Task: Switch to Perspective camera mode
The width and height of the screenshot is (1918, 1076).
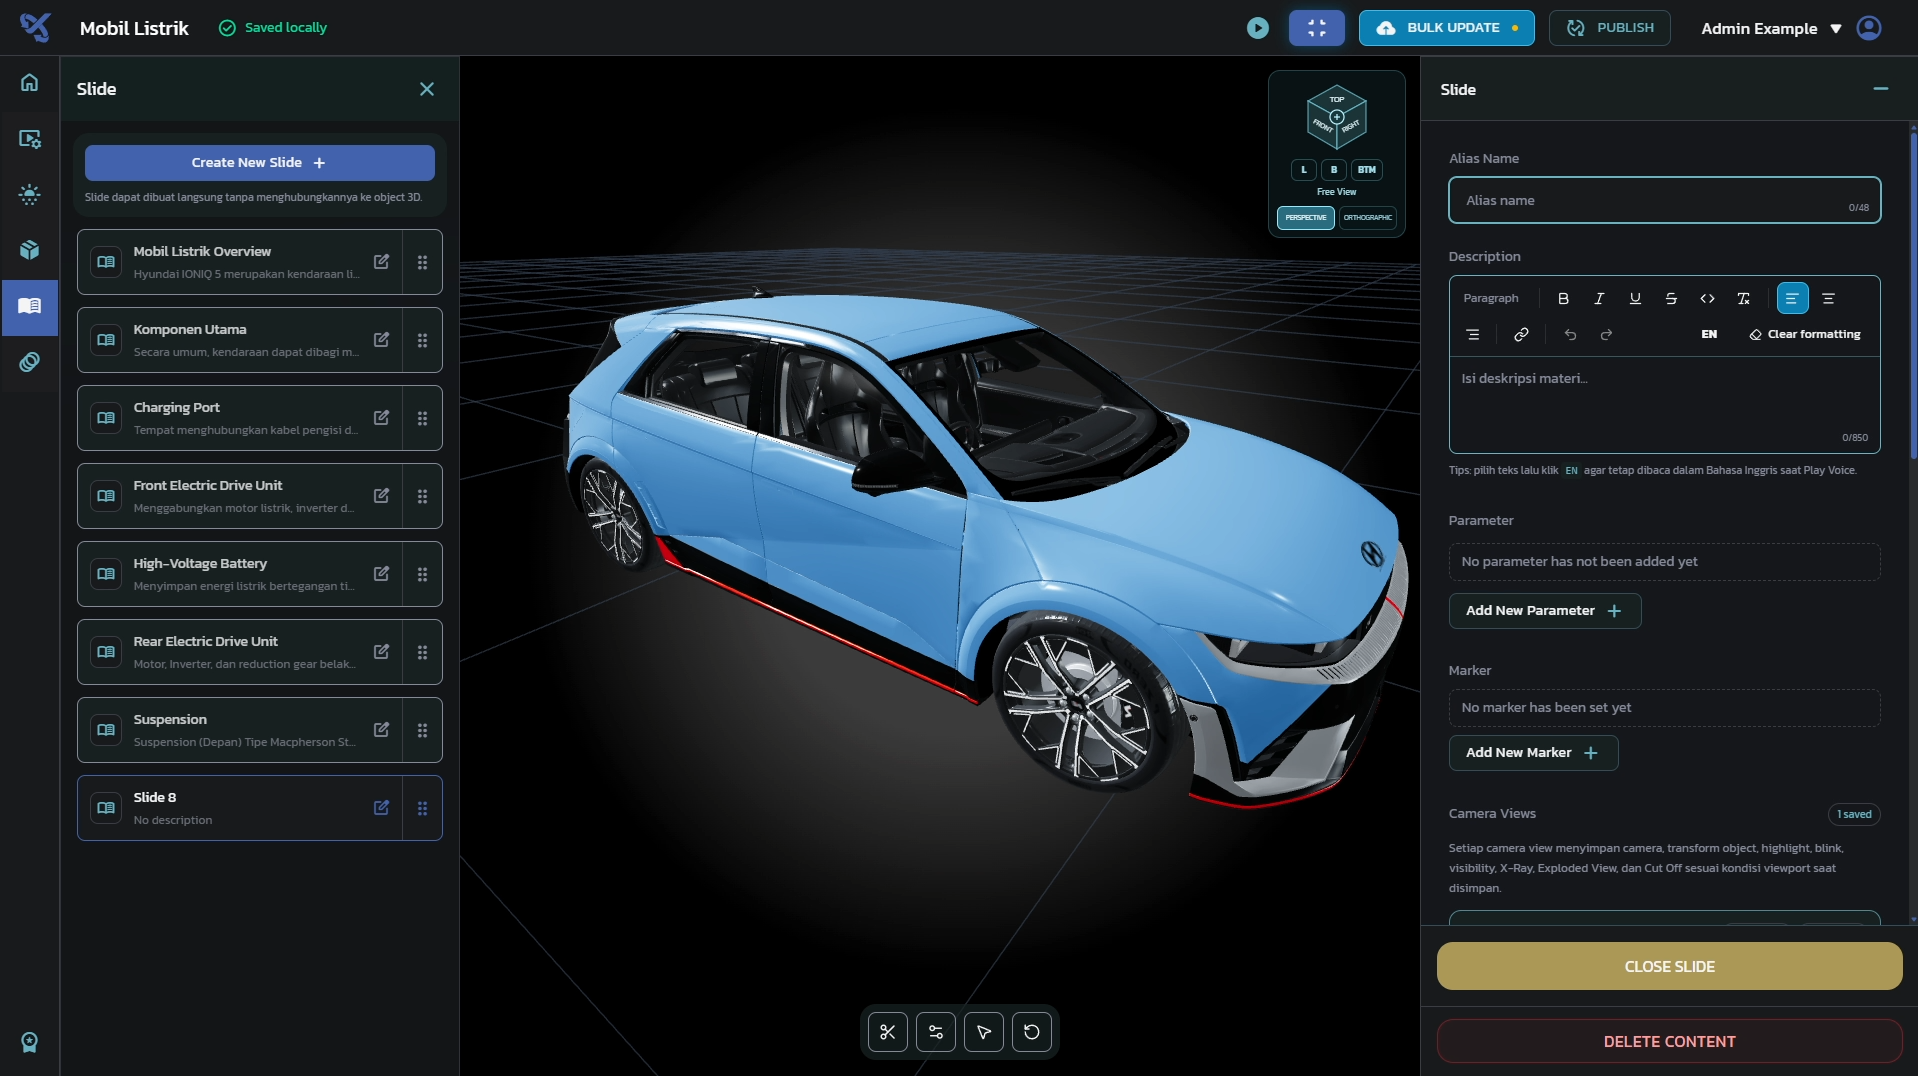Action: click(x=1306, y=217)
